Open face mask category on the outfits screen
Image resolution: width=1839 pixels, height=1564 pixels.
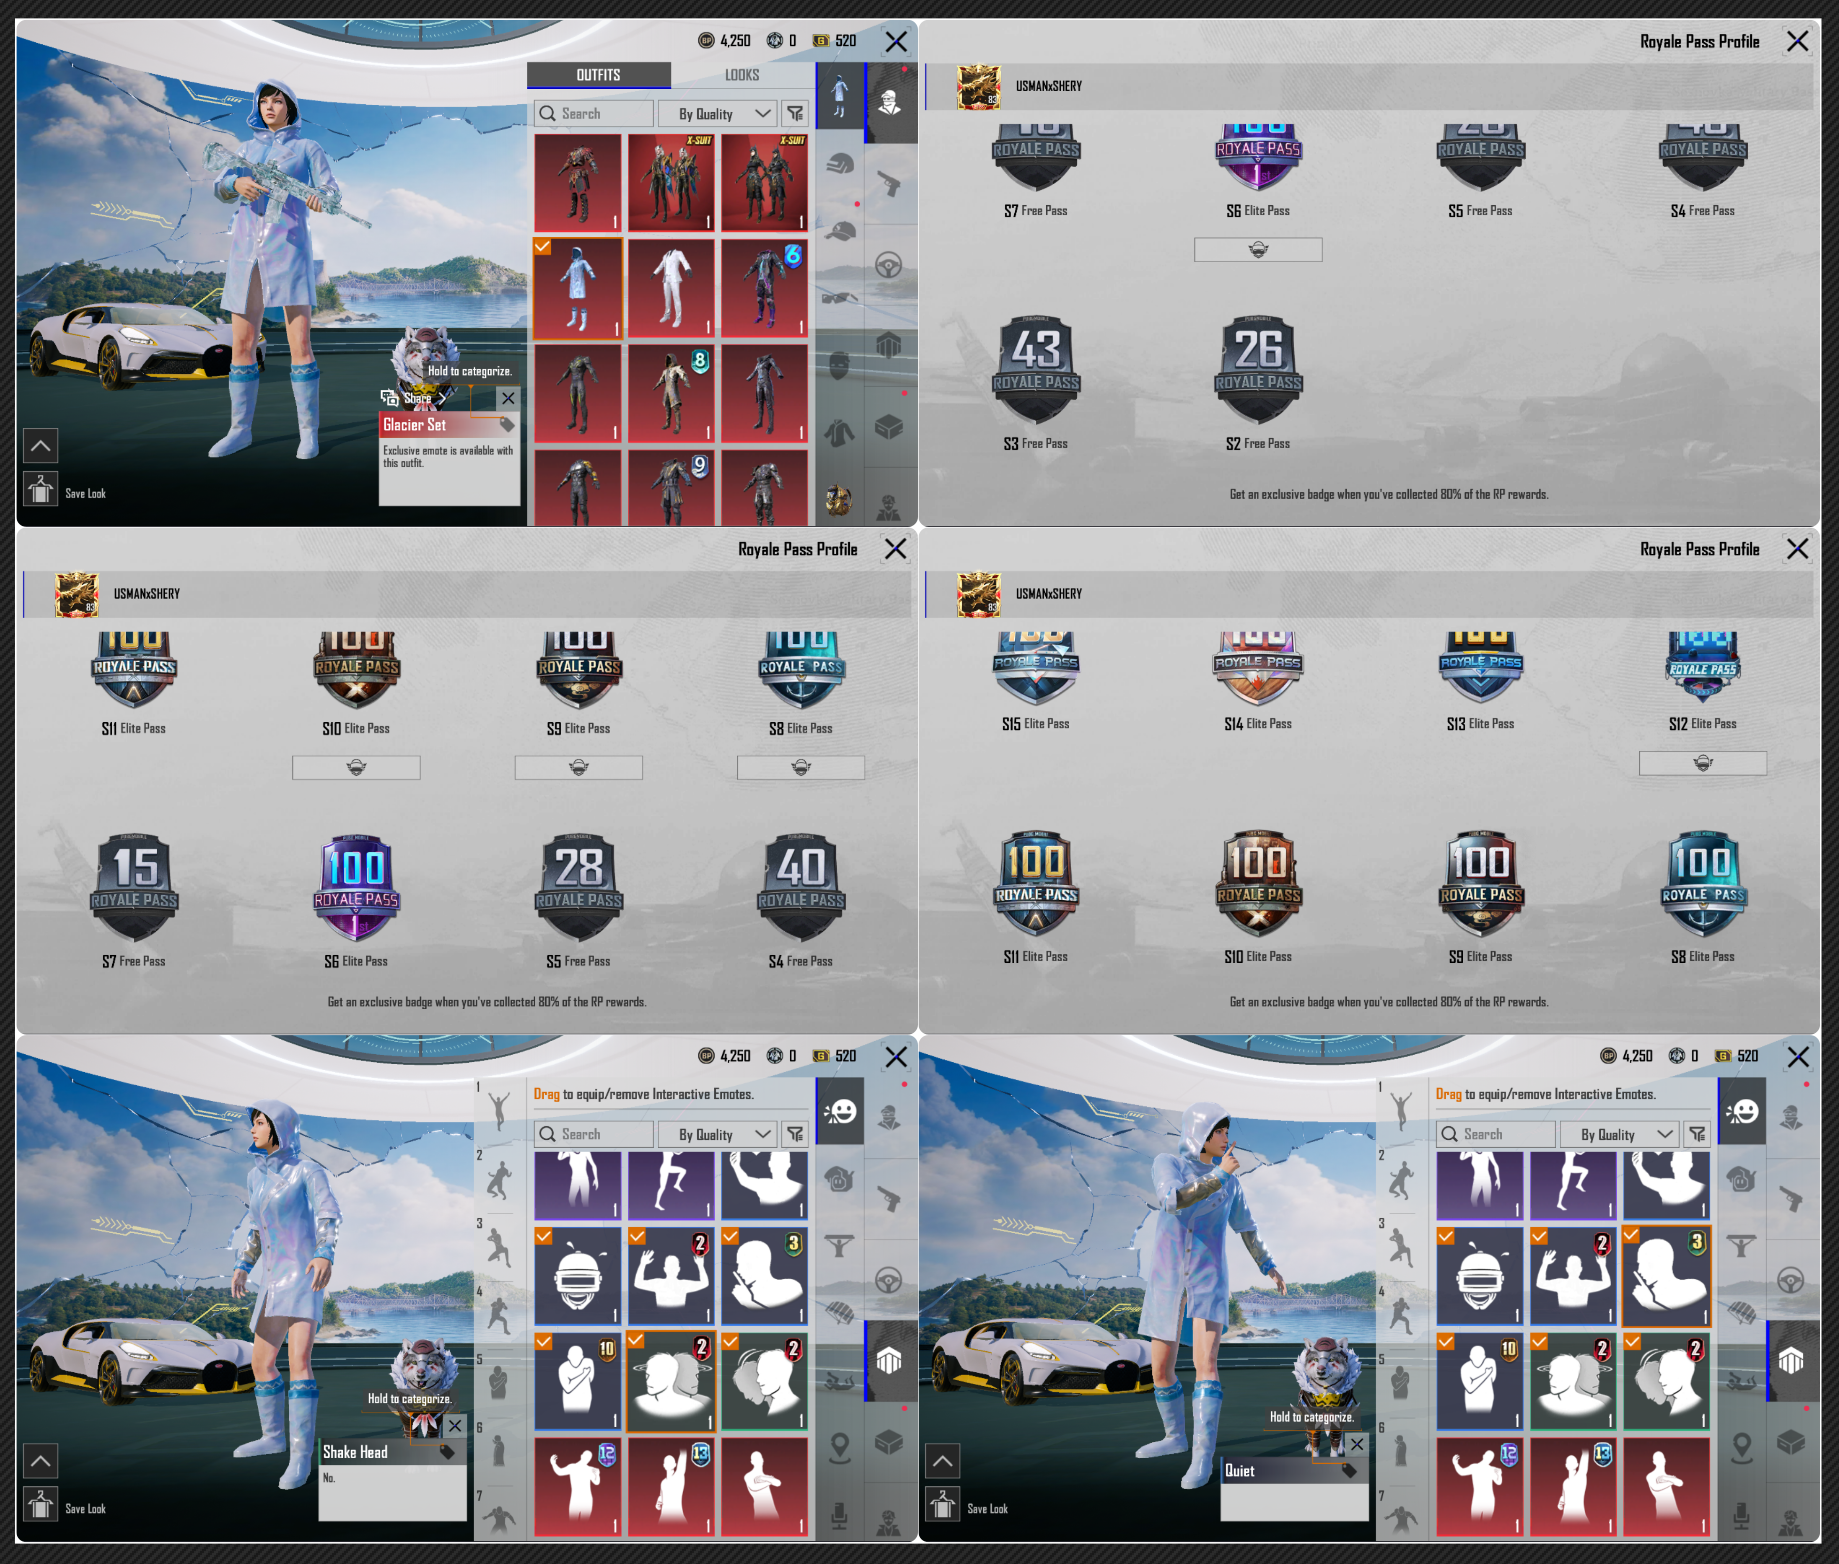pyautogui.click(x=840, y=365)
